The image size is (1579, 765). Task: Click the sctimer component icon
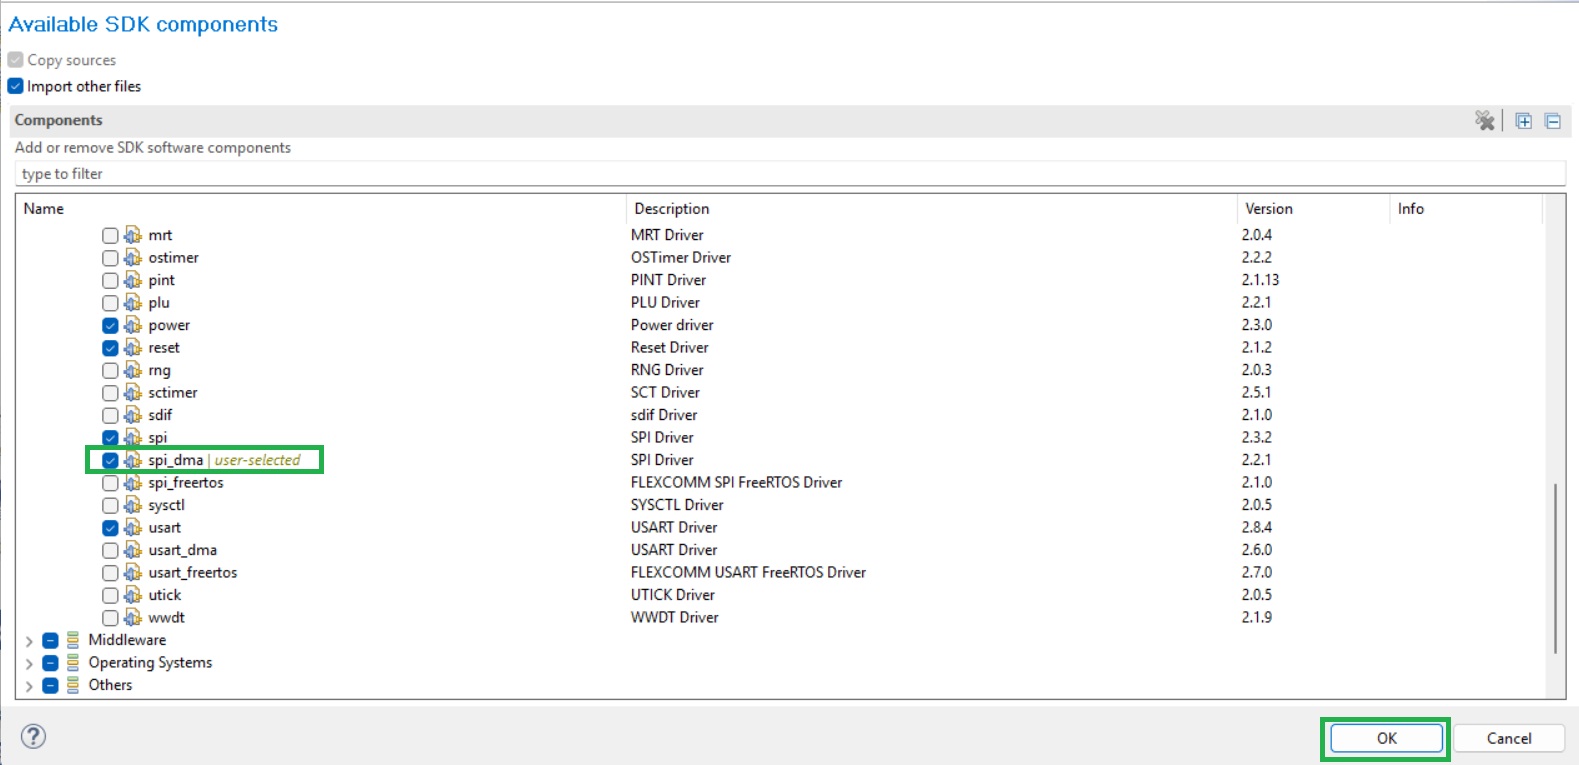[133, 393]
